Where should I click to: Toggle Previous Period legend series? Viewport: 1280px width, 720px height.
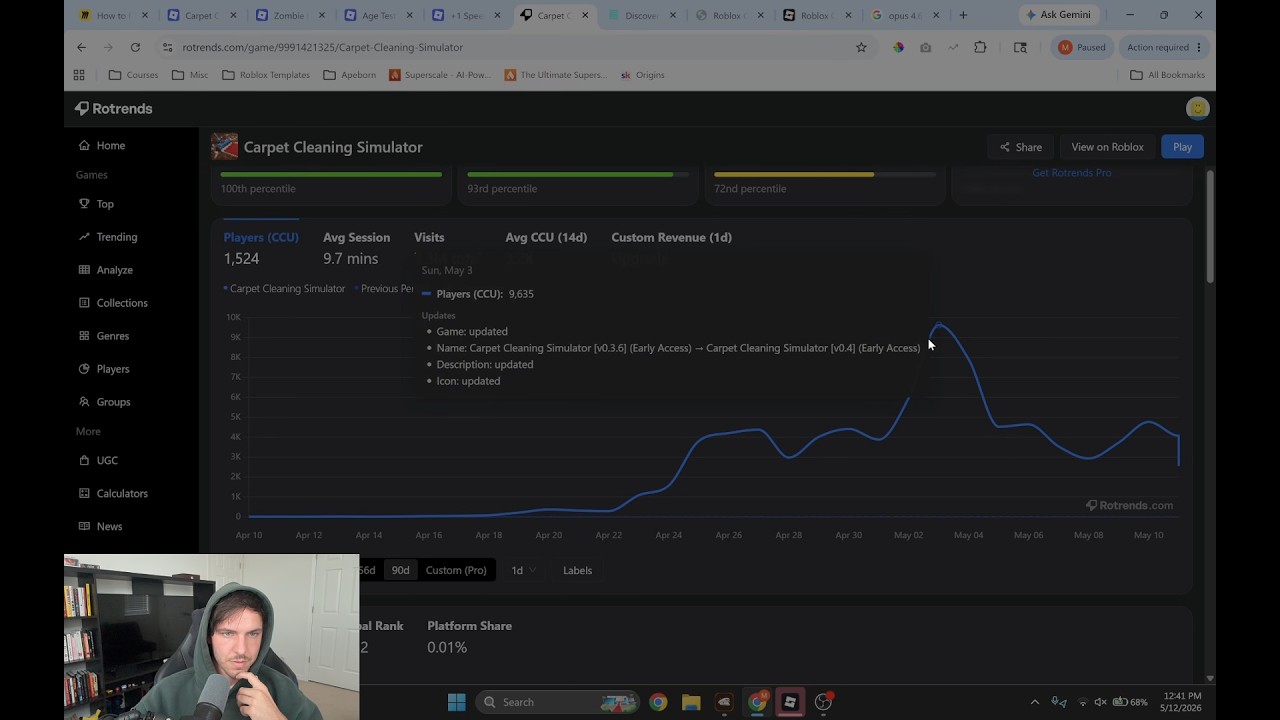(384, 289)
